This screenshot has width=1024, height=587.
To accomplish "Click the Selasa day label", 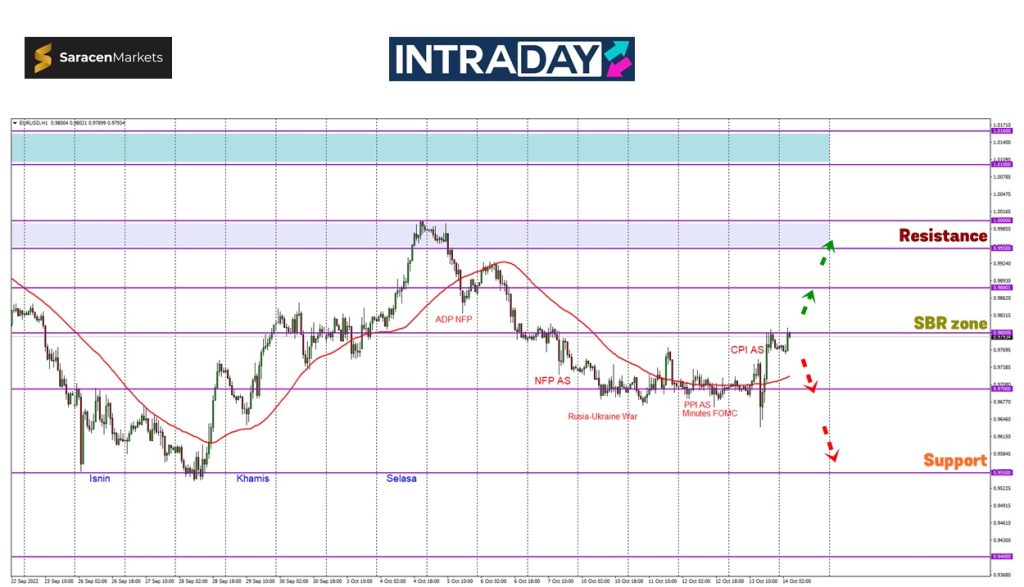I will (x=401, y=479).
